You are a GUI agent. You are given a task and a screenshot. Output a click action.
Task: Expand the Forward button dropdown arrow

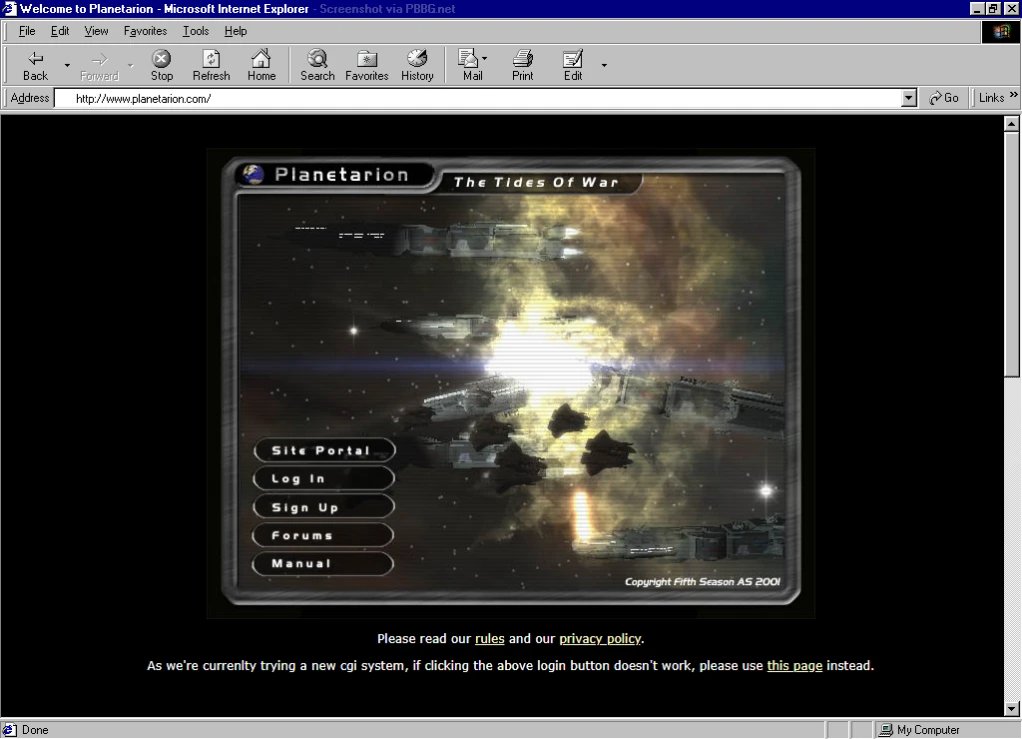tap(130, 65)
